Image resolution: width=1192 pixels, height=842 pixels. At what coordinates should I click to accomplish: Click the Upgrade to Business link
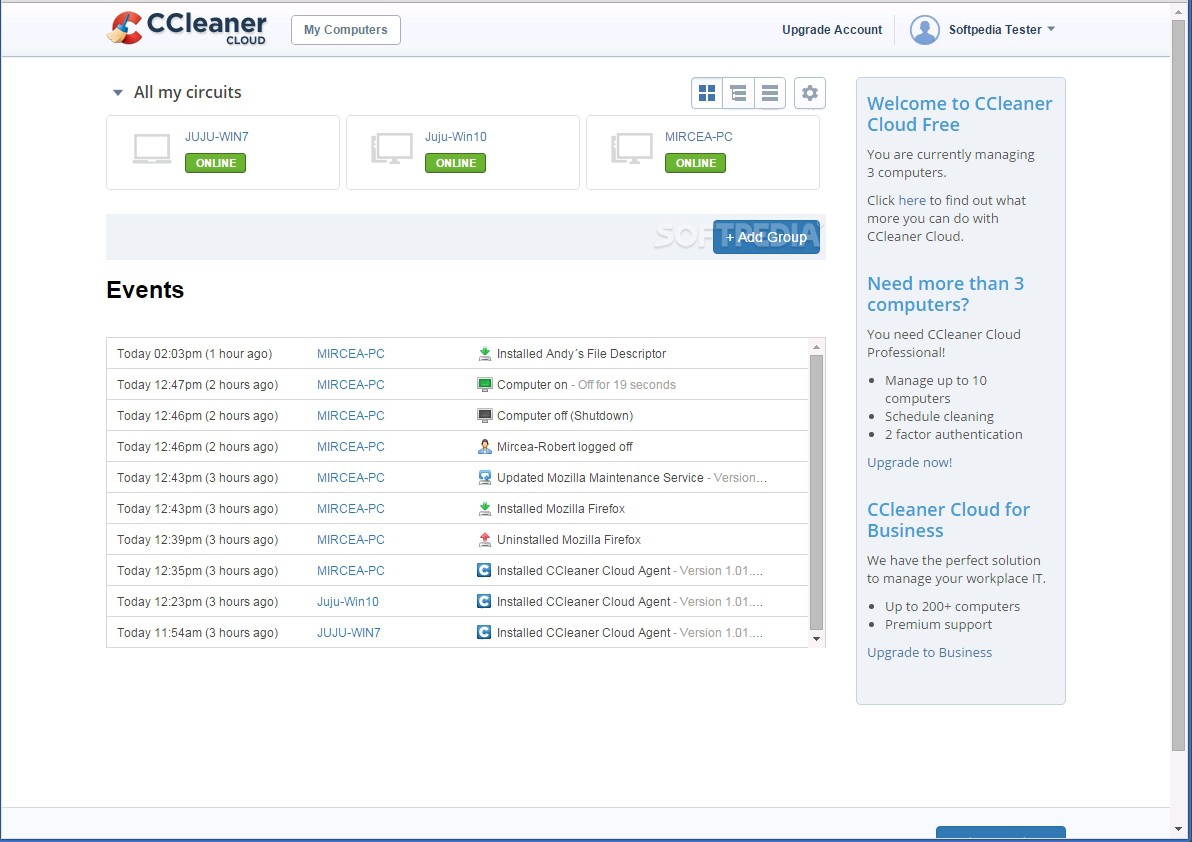click(x=930, y=652)
